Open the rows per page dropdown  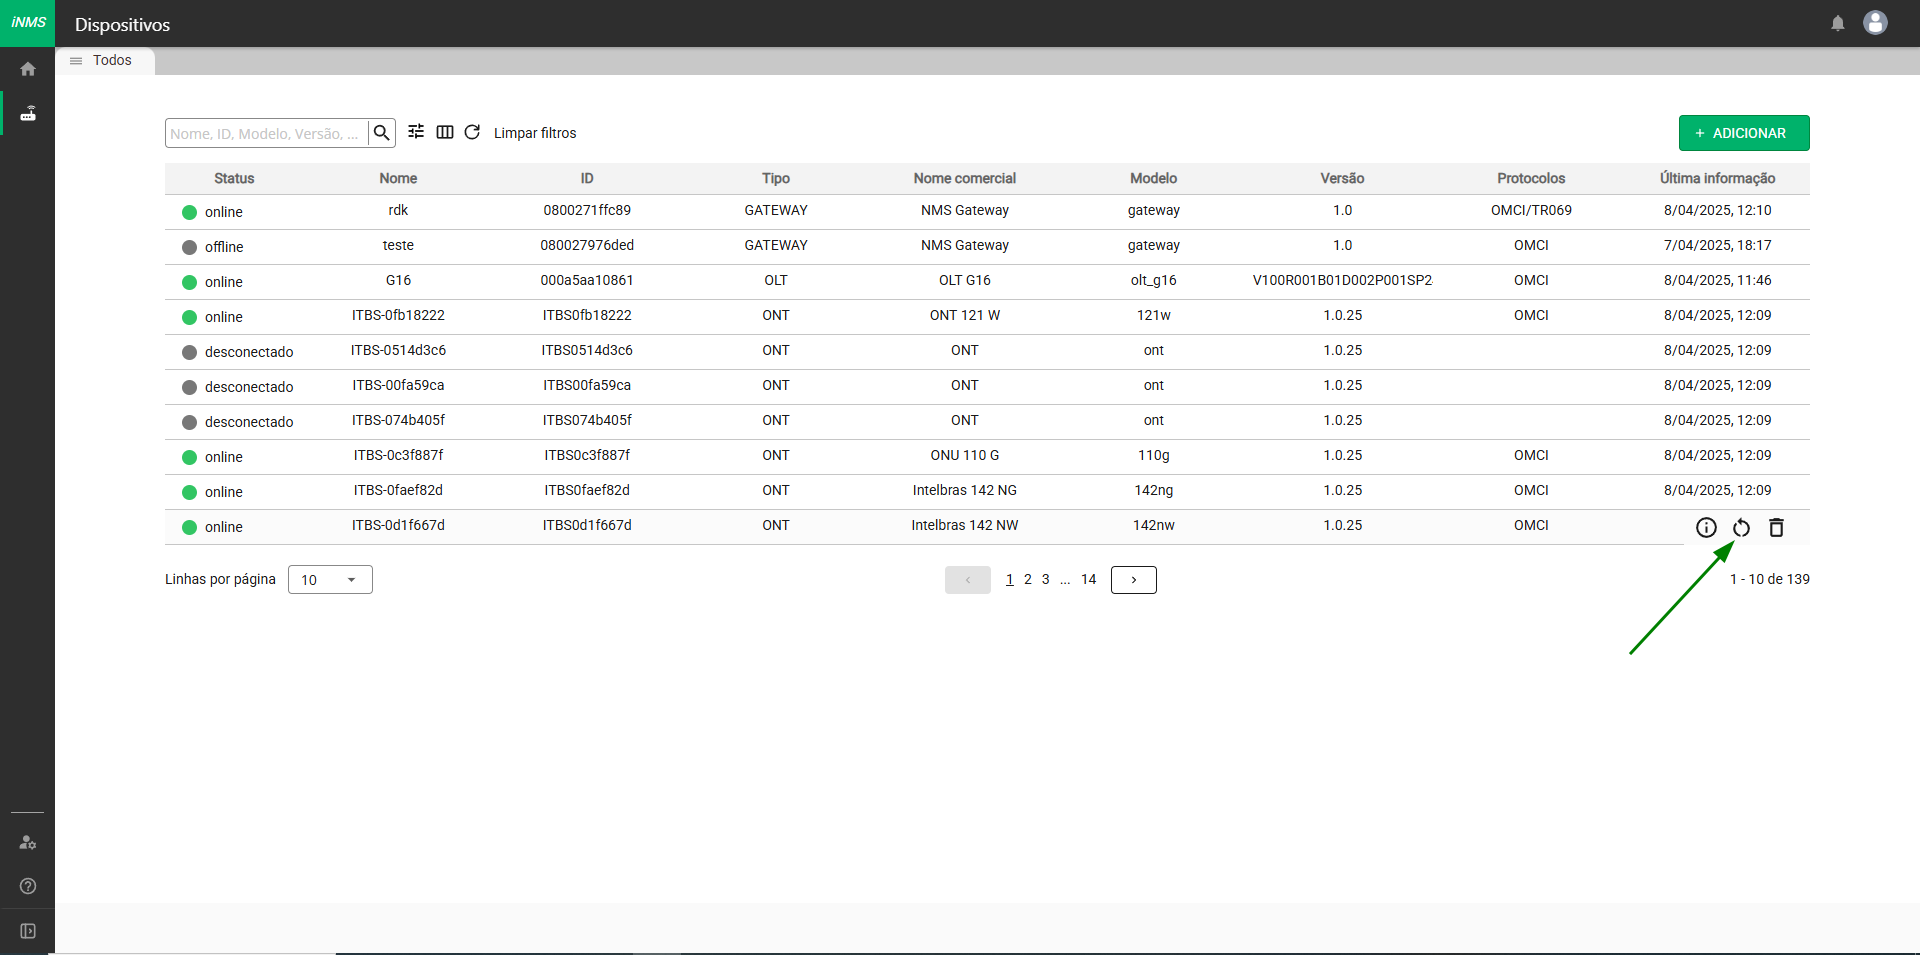pyautogui.click(x=330, y=580)
